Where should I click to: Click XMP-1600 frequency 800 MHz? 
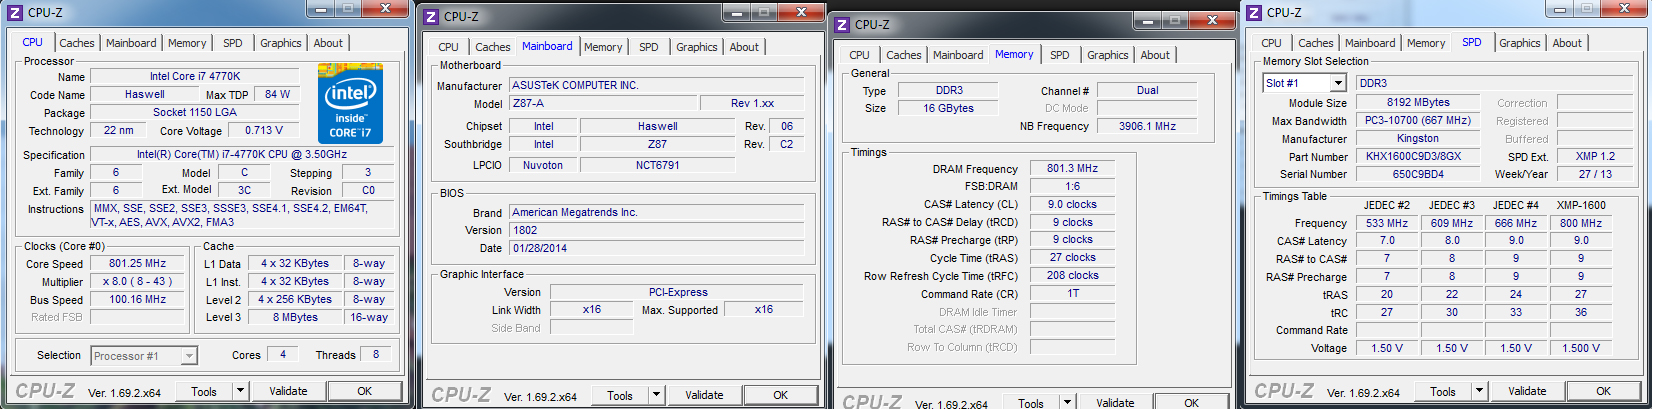(1581, 223)
